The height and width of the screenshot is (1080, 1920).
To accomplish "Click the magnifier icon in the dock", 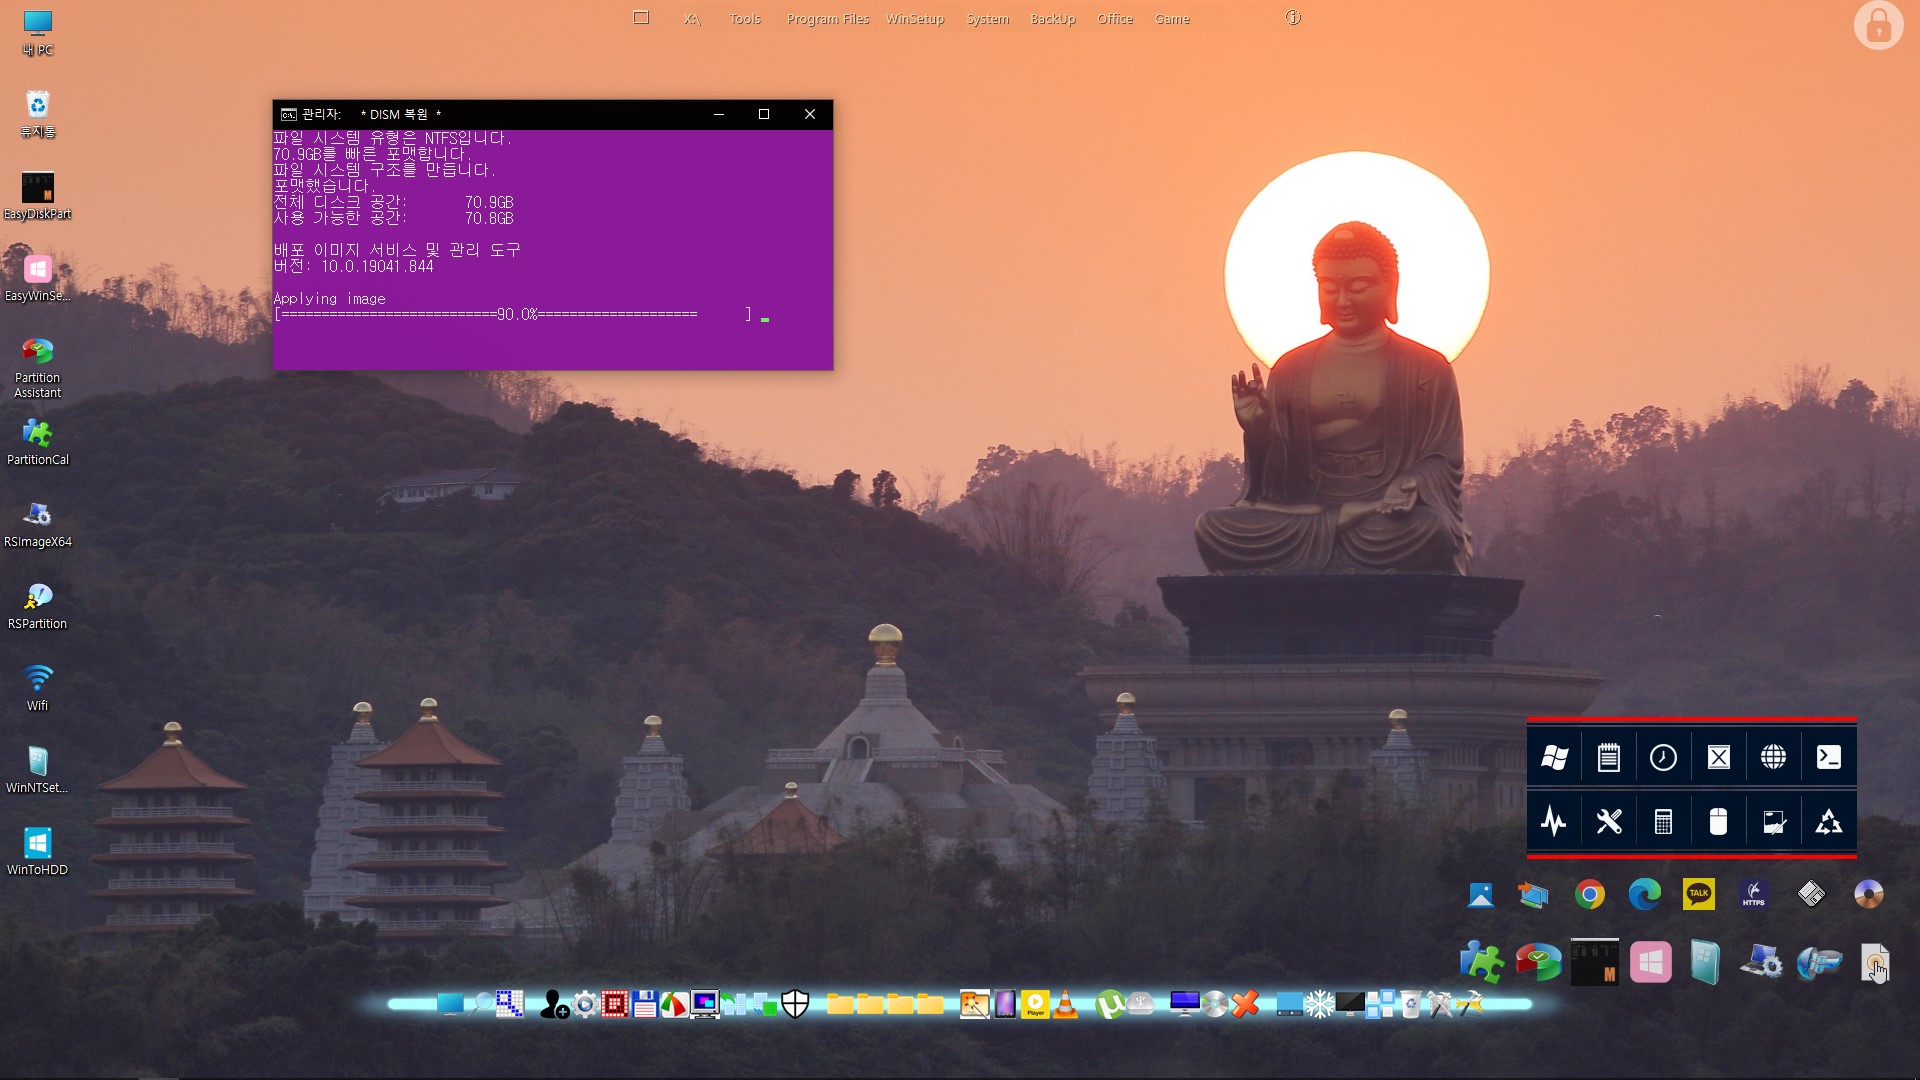I will [484, 1003].
